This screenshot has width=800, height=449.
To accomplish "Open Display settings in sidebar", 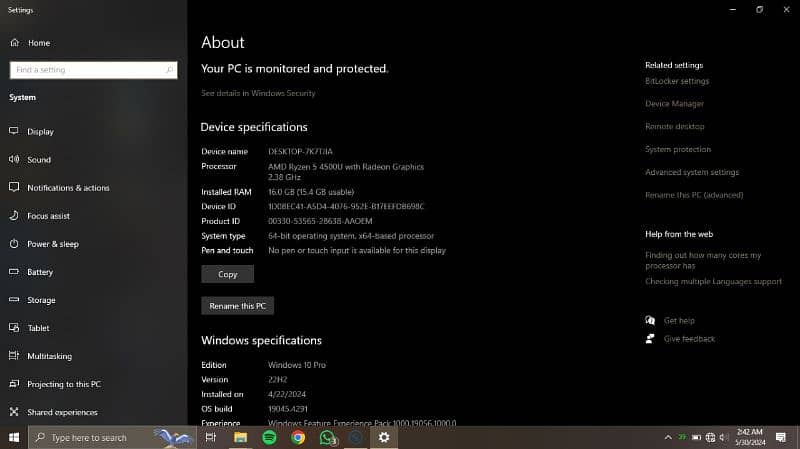I will click(x=40, y=132).
